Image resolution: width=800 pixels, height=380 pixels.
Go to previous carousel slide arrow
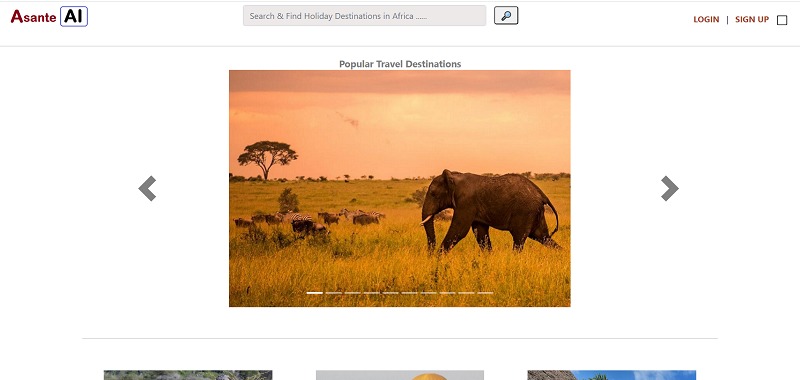(147, 188)
